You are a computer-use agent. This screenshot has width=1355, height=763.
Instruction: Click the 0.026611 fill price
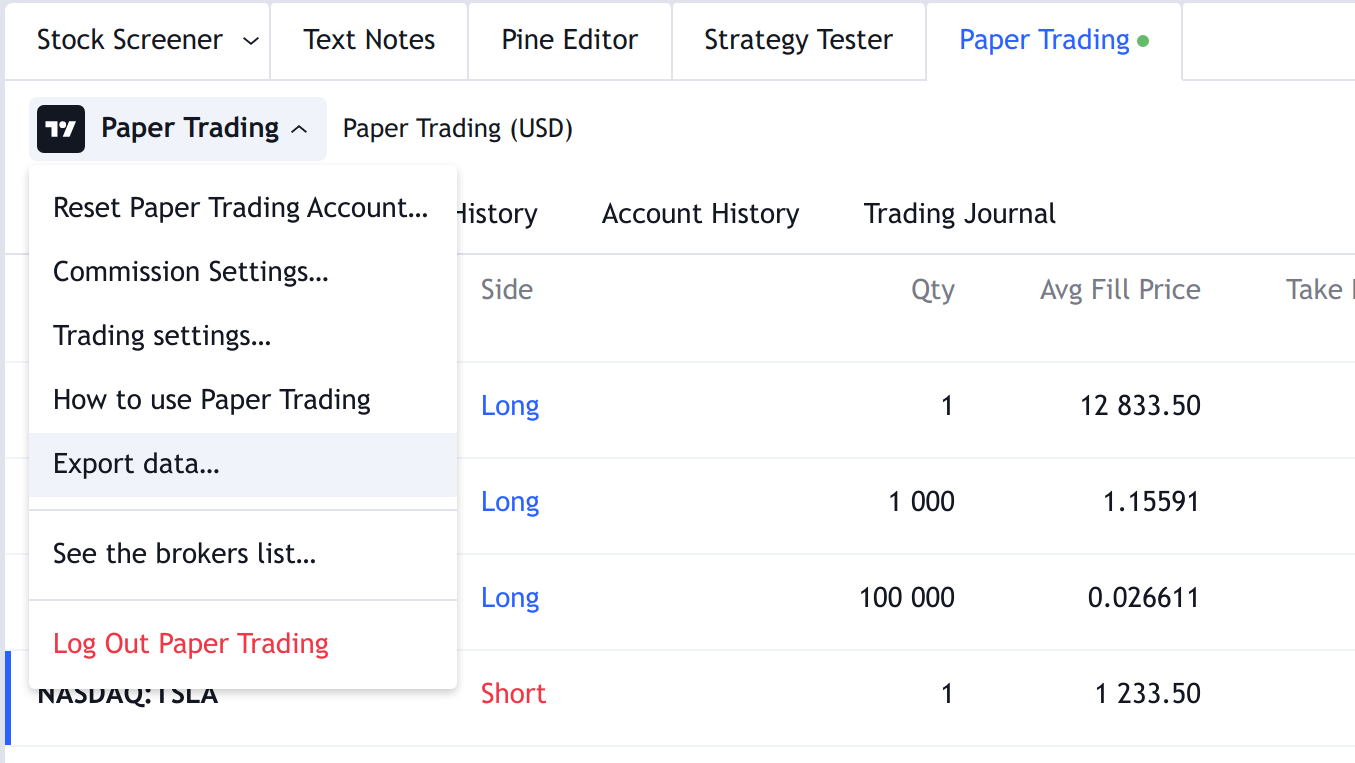point(1144,598)
